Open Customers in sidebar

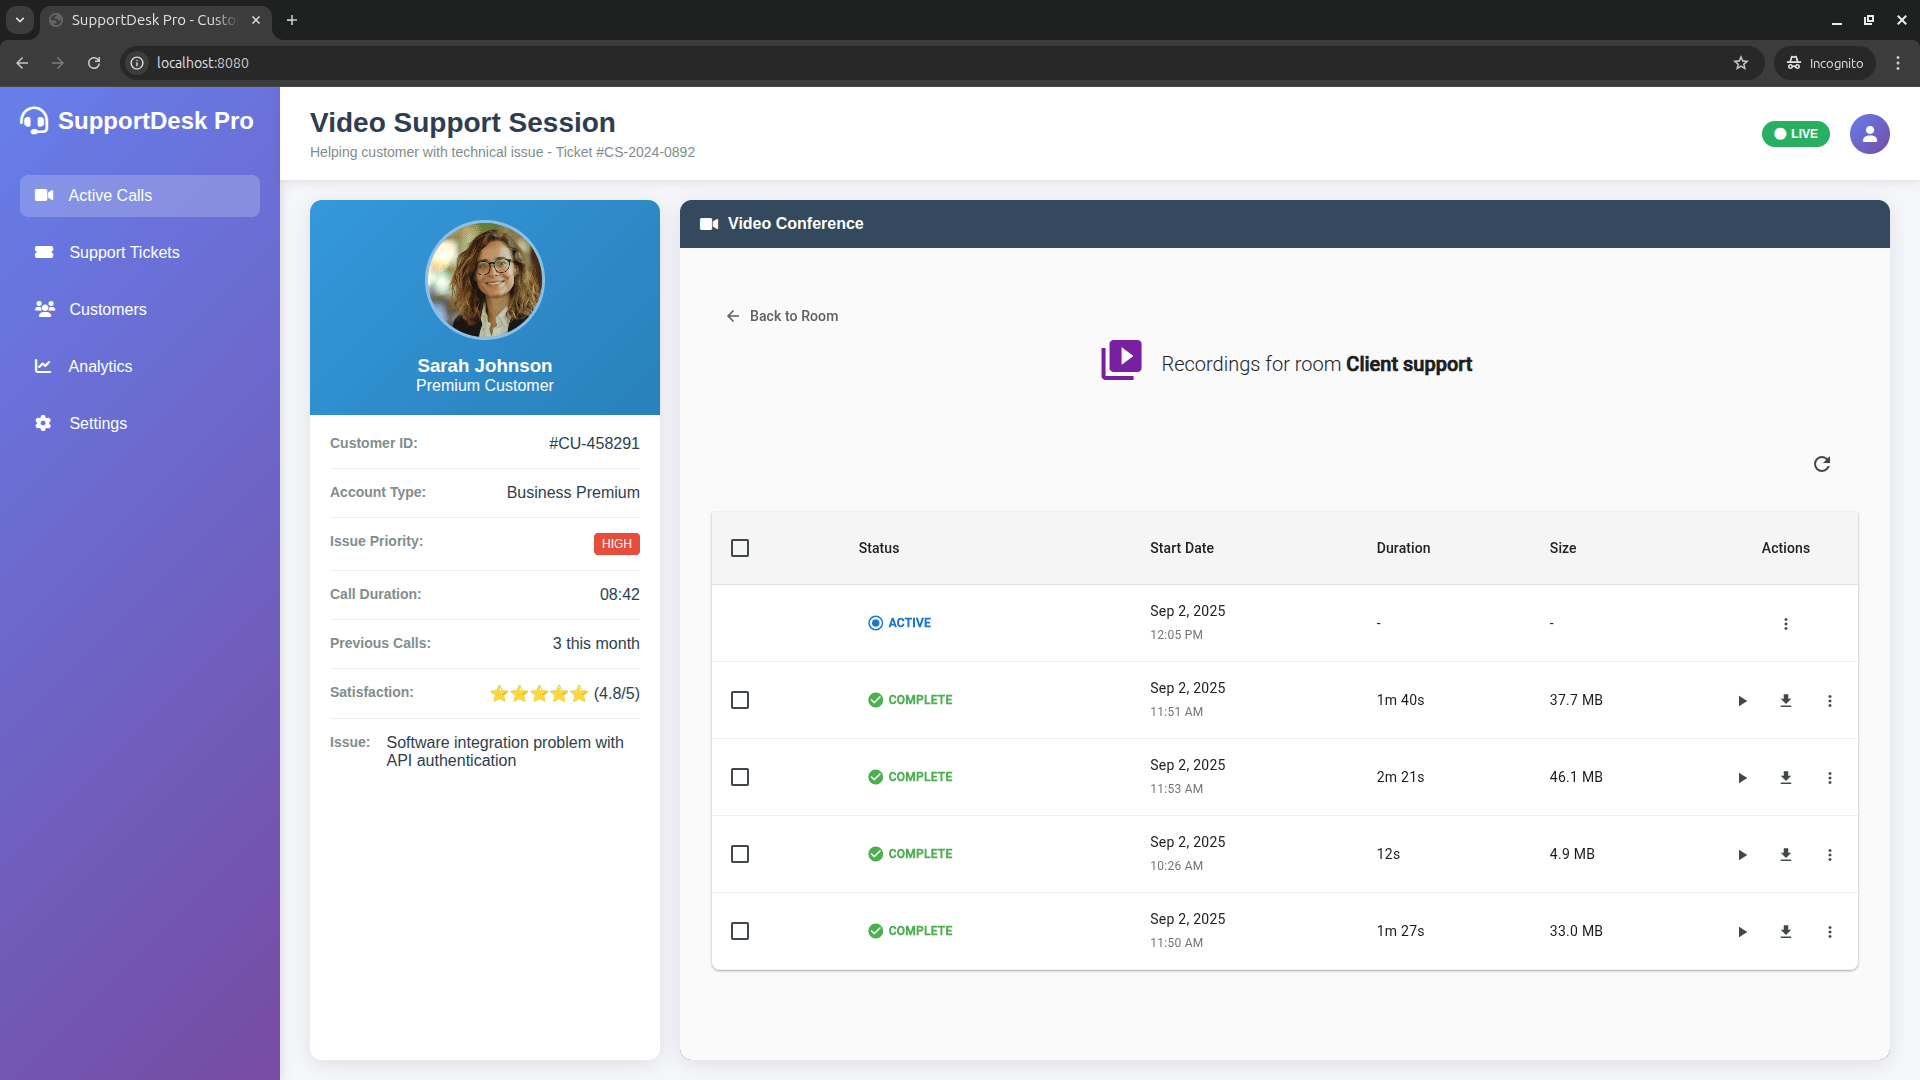pyautogui.click(x=140, y=310)
